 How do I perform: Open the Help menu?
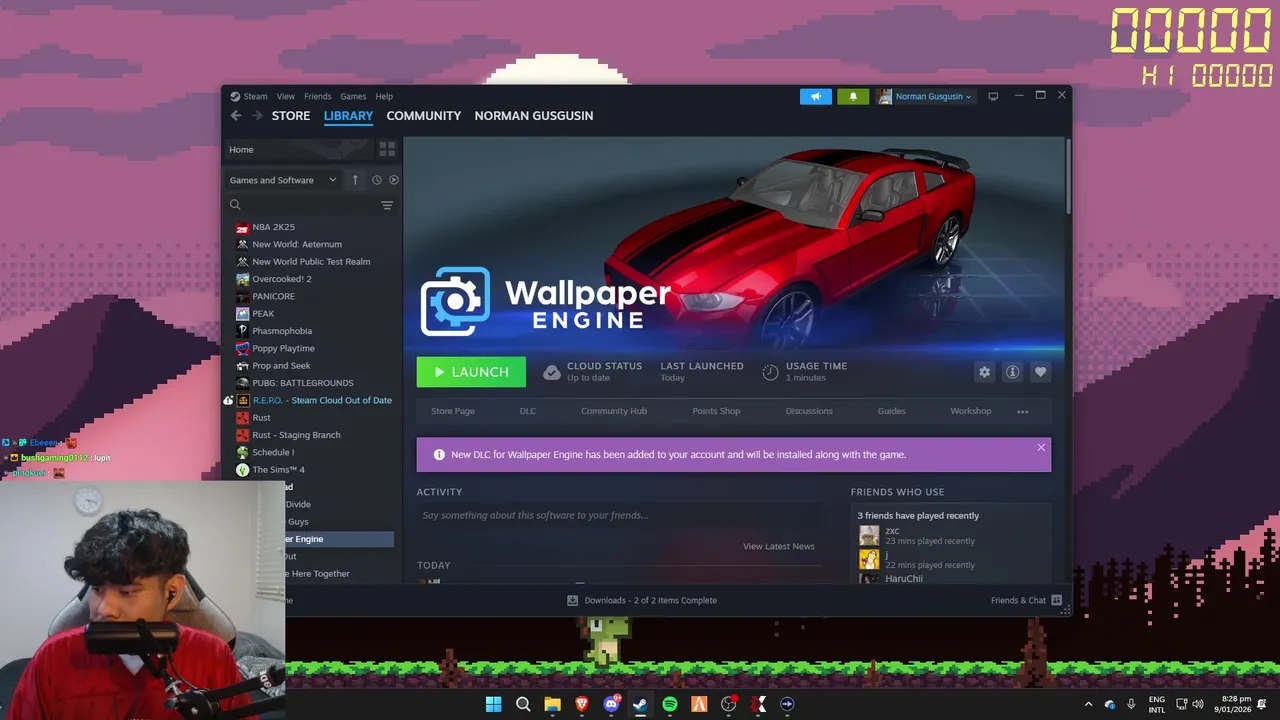click(x=384, y=96)
